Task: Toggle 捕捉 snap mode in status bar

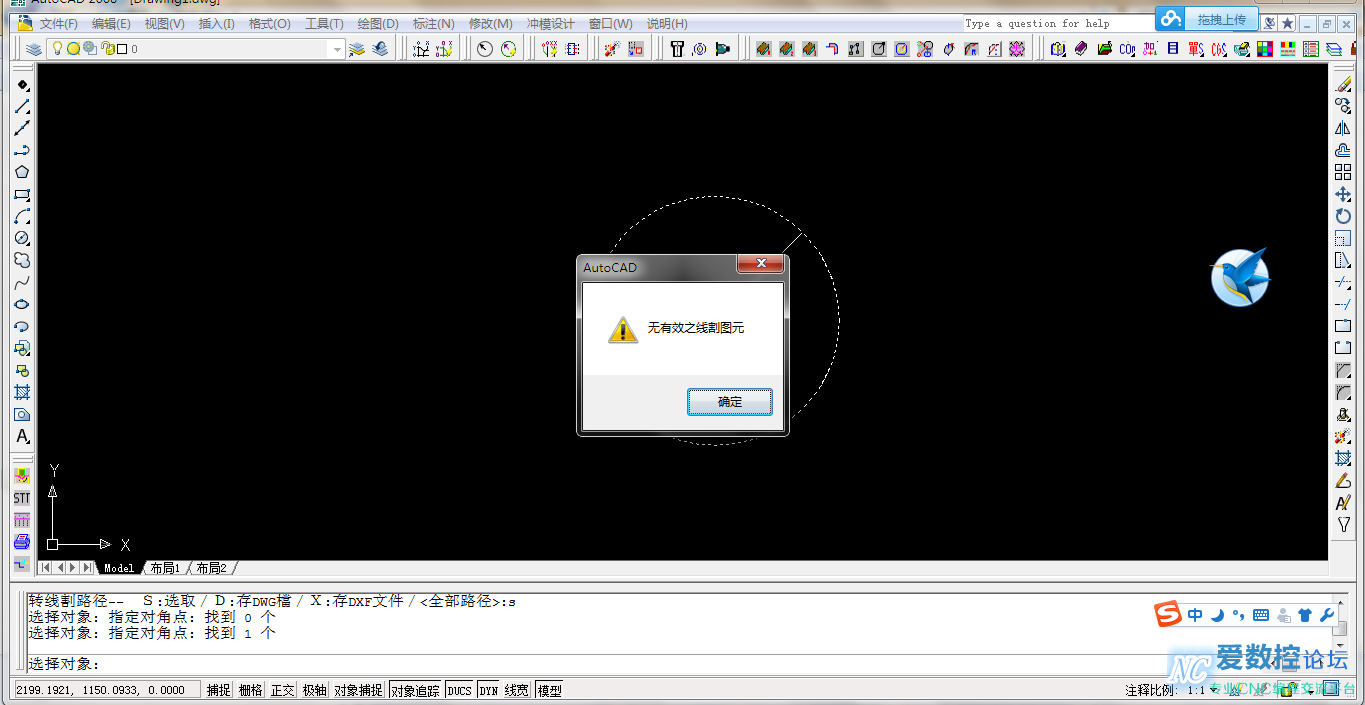Action: tap(218, 690)
